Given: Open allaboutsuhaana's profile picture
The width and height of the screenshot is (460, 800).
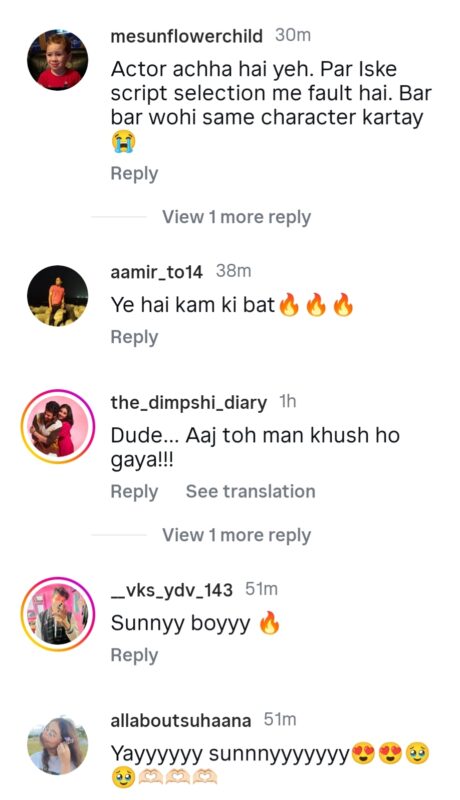Looking at the screenshot, I should tap(58, 745).
